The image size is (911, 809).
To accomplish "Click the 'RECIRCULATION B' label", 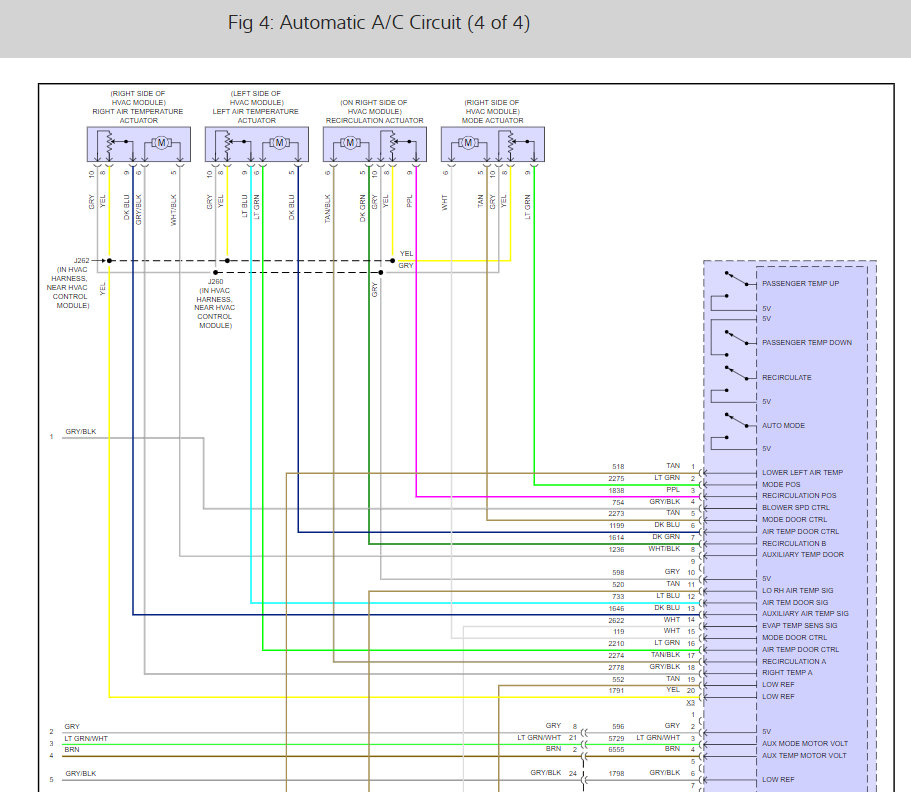I will (794, 543).
